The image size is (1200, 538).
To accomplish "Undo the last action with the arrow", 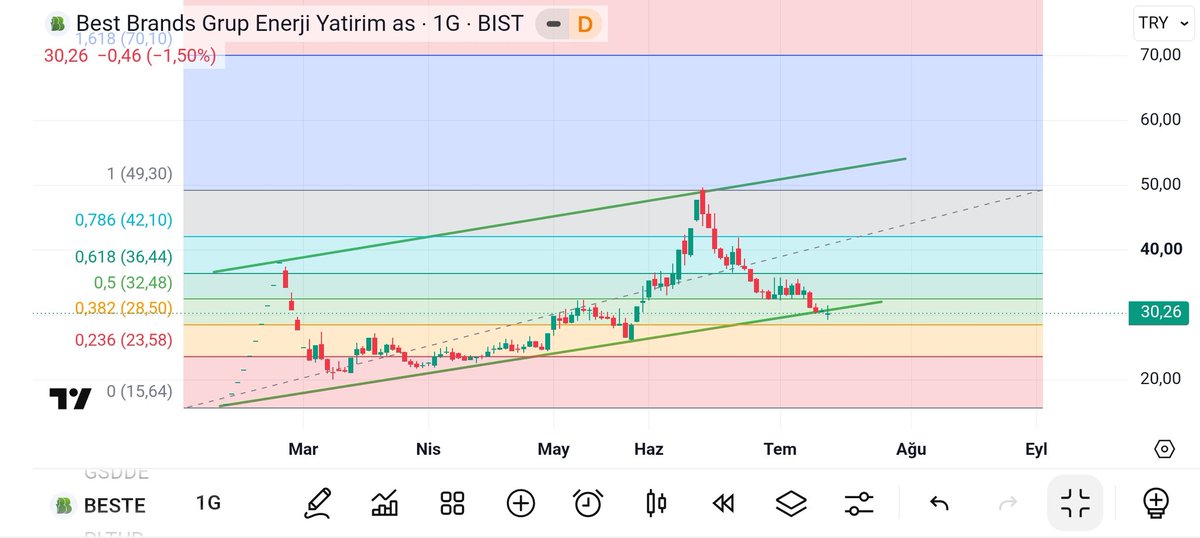I will click(x=939, y=503).
